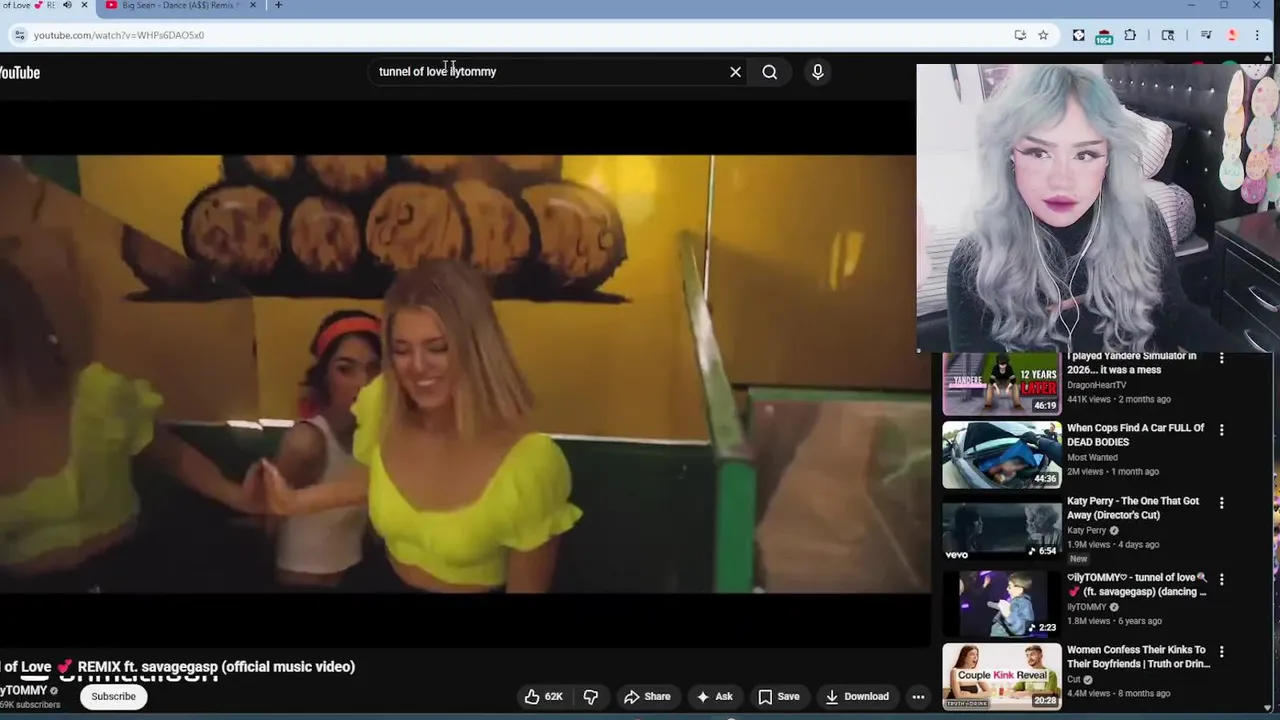Click the Chrome profile avatar

point(1232,35)
